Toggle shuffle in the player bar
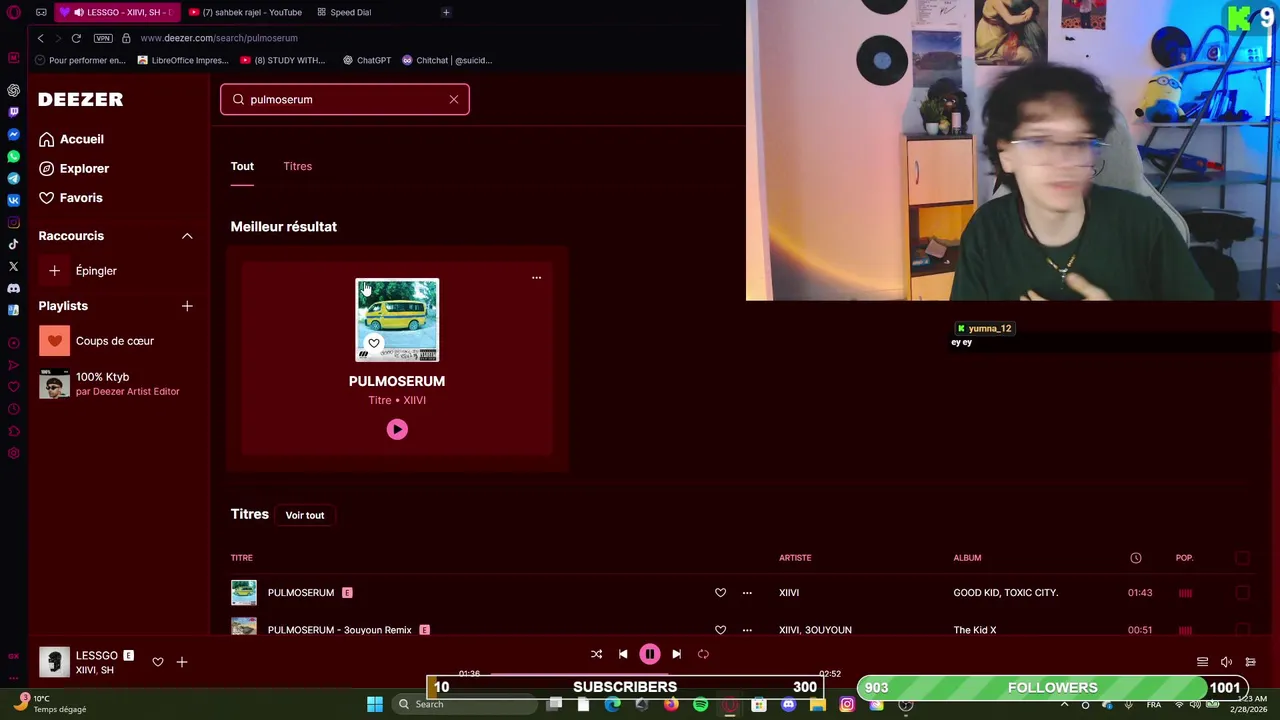Screen dimensions: 1280x720 (596, 654)
